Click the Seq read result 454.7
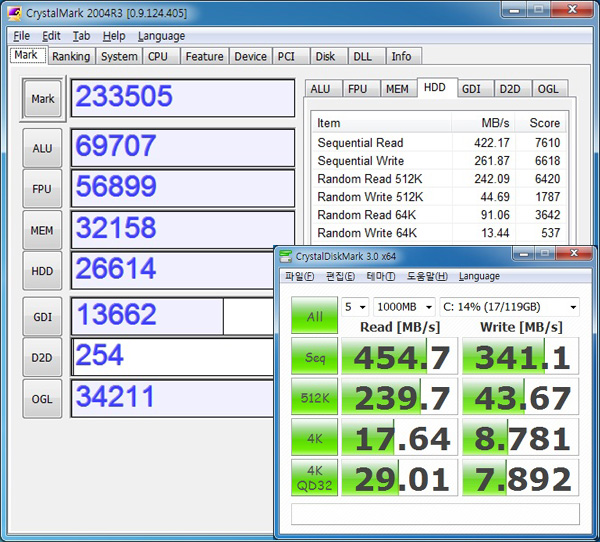The width and height of the screenshot is (600, 542). [x=399, y=356]
